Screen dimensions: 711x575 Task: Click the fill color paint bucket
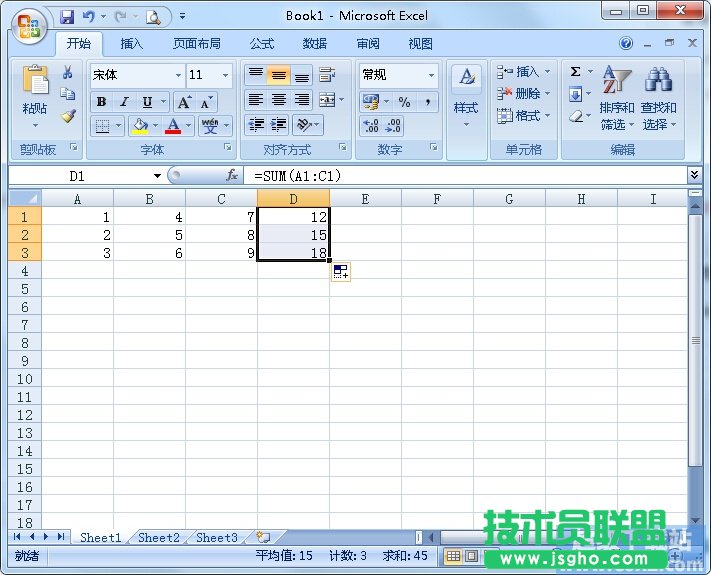coord(139,126)
